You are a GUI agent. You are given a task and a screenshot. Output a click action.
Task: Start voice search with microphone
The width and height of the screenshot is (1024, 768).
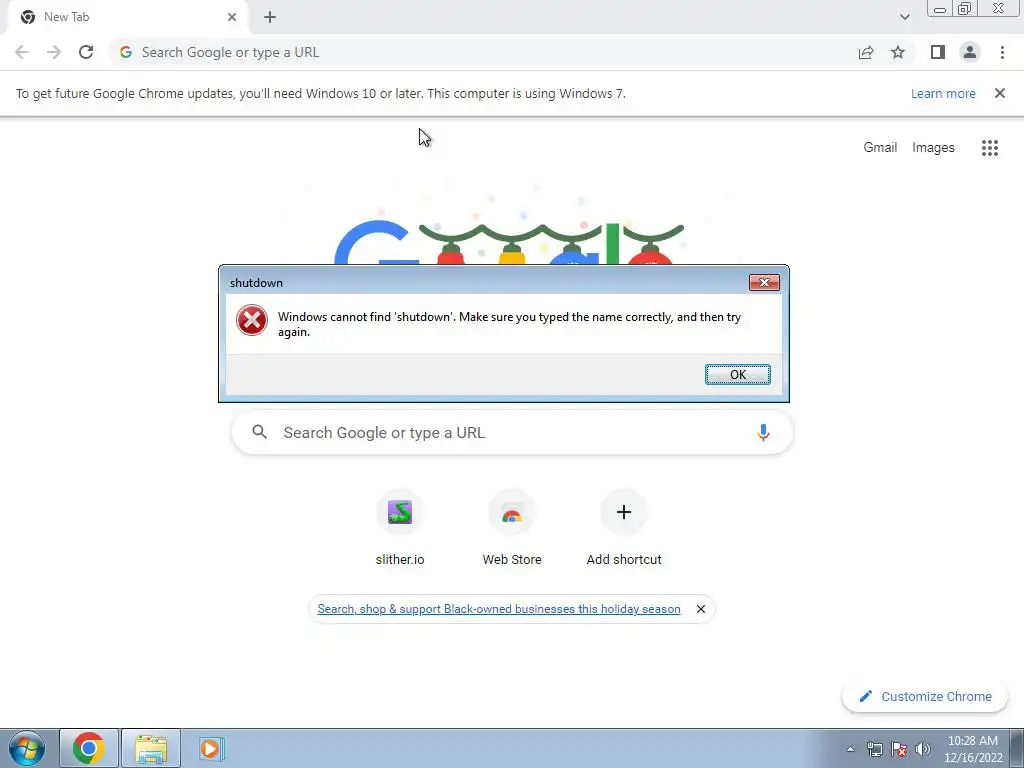763,432
